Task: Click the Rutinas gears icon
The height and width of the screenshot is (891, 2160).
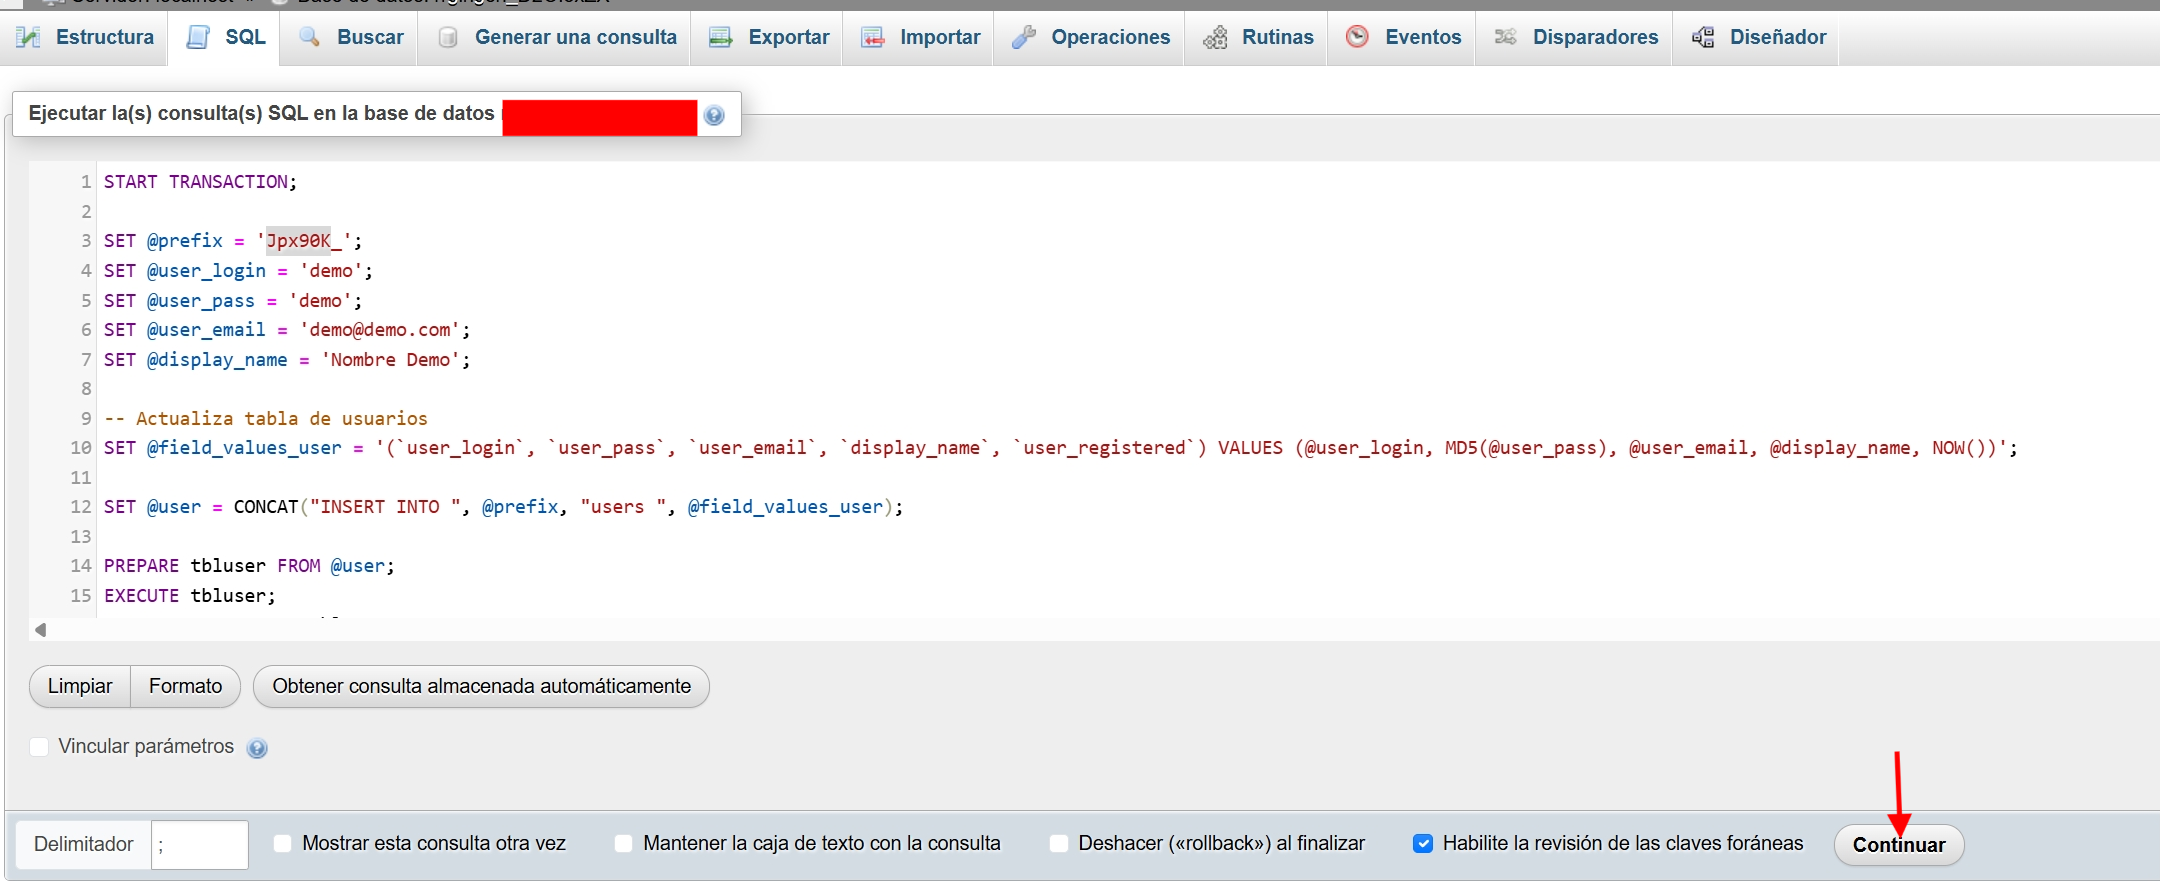Action: tap(1215, 38)
